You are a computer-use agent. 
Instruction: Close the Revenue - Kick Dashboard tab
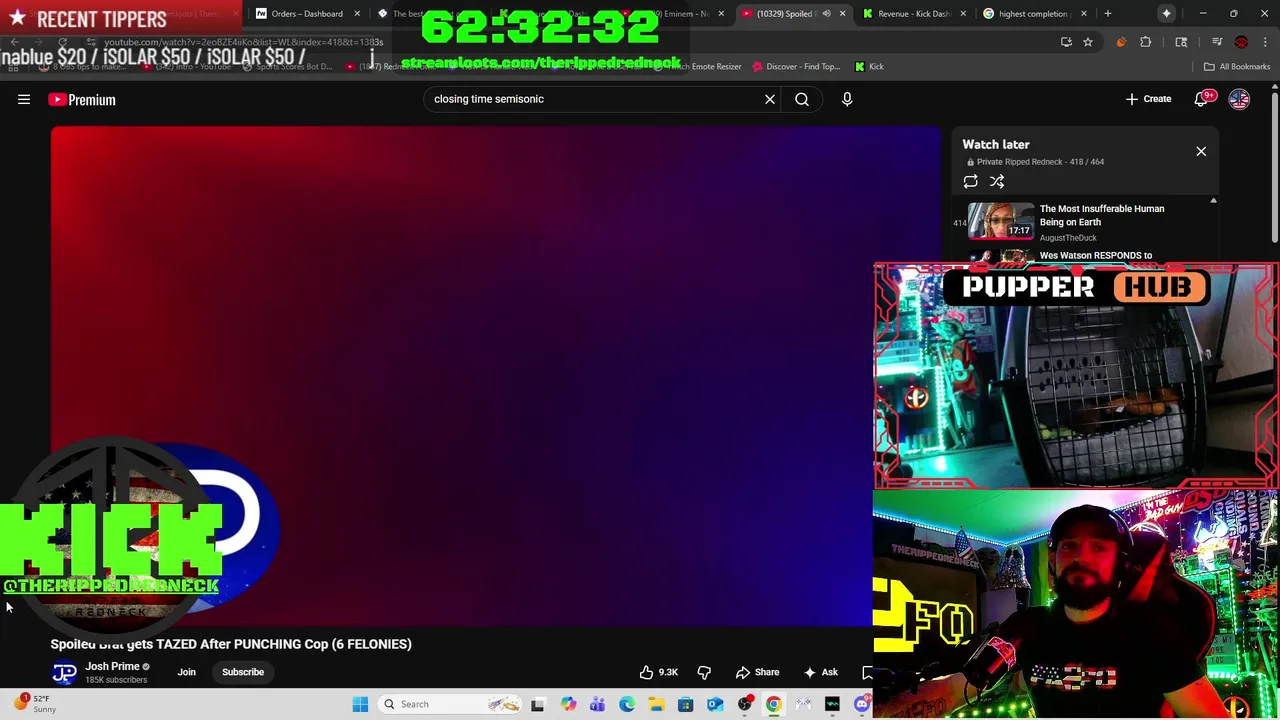[963, 14]
